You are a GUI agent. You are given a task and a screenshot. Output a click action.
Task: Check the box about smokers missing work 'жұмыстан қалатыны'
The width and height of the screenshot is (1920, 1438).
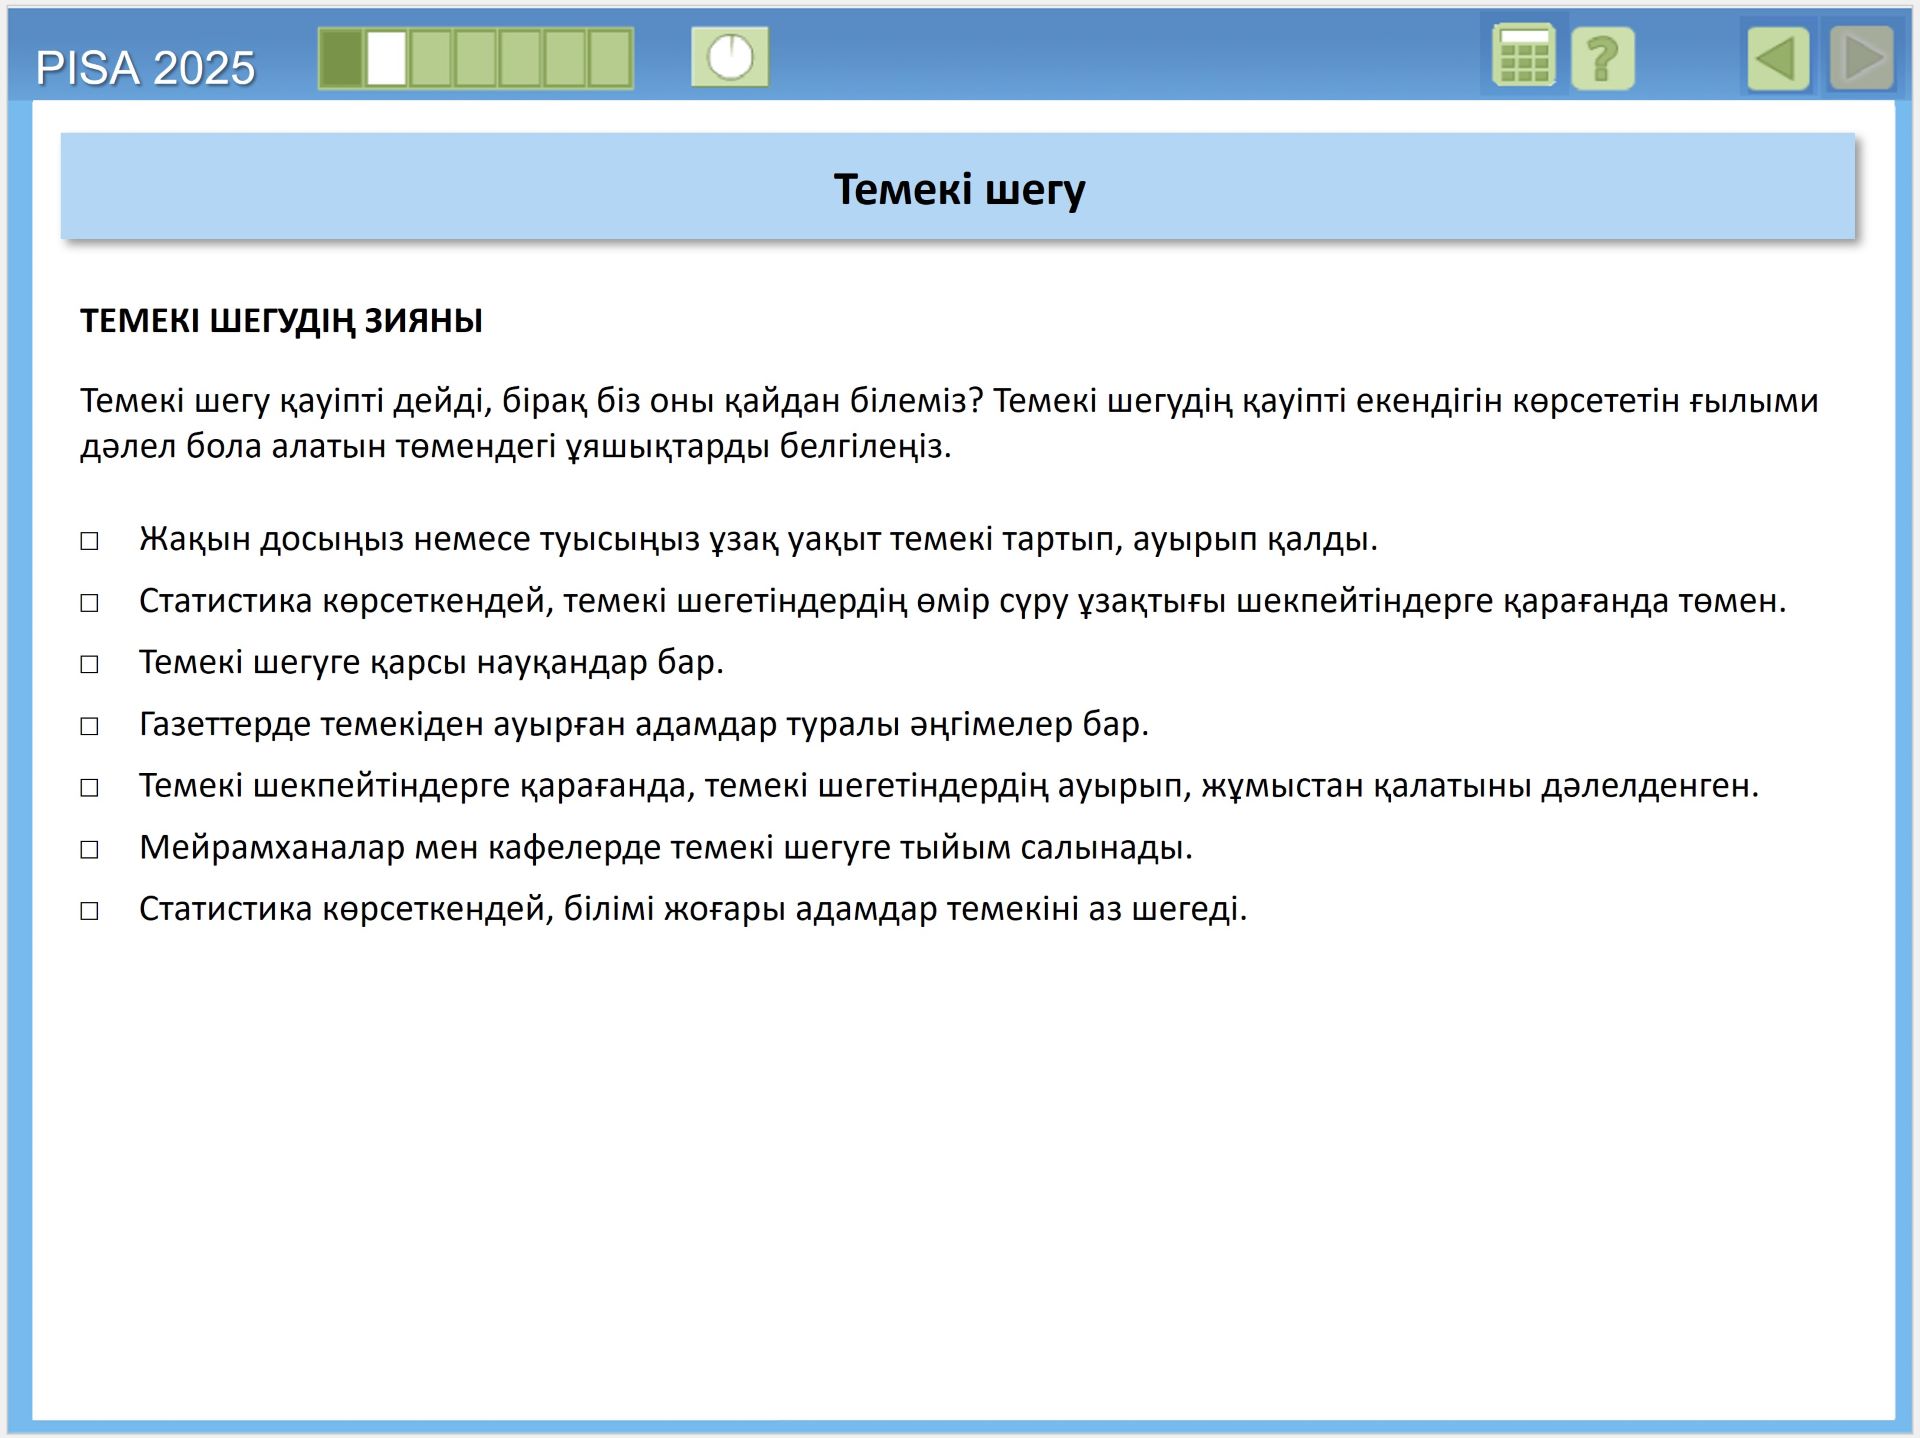(x=90, y=788)
